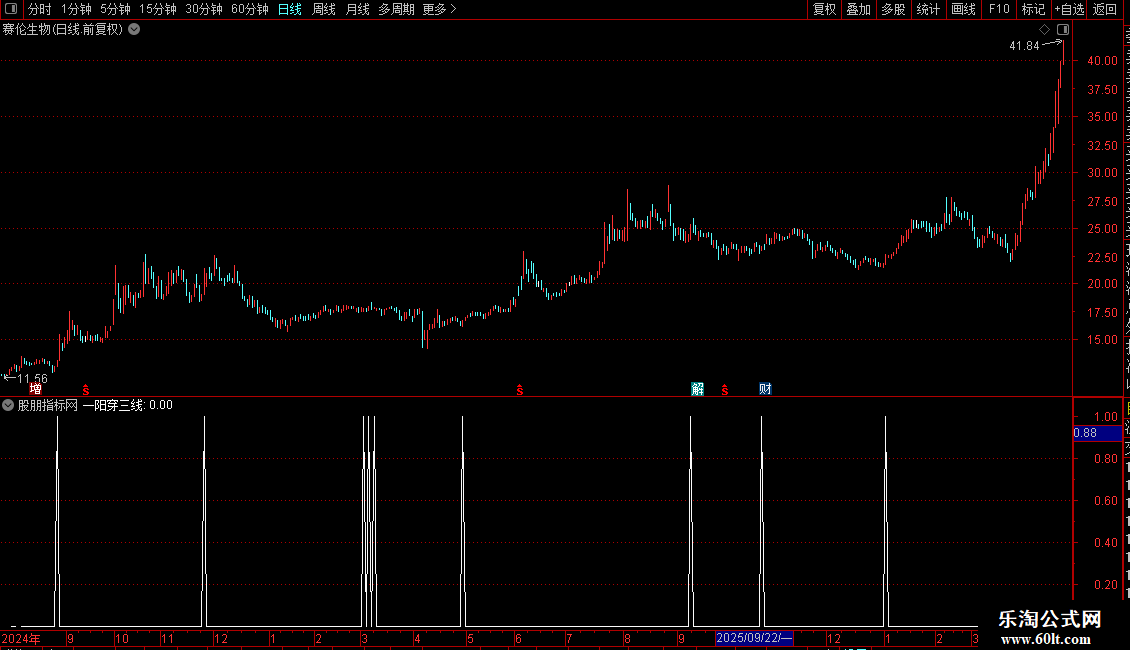Click the 0.60 indicator axis label
The image size is (1130, 650).
1106,501
